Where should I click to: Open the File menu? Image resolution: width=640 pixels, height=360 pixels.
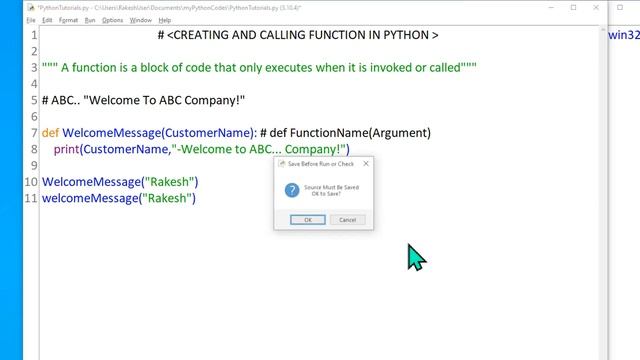point(31,20)
